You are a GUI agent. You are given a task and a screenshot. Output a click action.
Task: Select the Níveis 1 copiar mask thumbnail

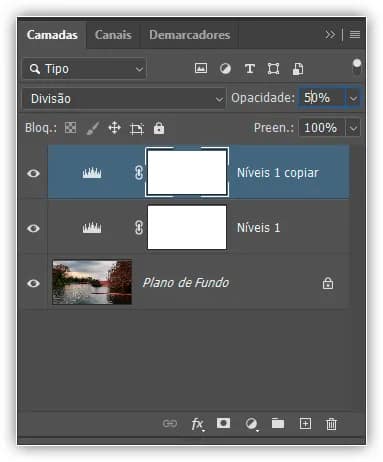tap(187, 172)
